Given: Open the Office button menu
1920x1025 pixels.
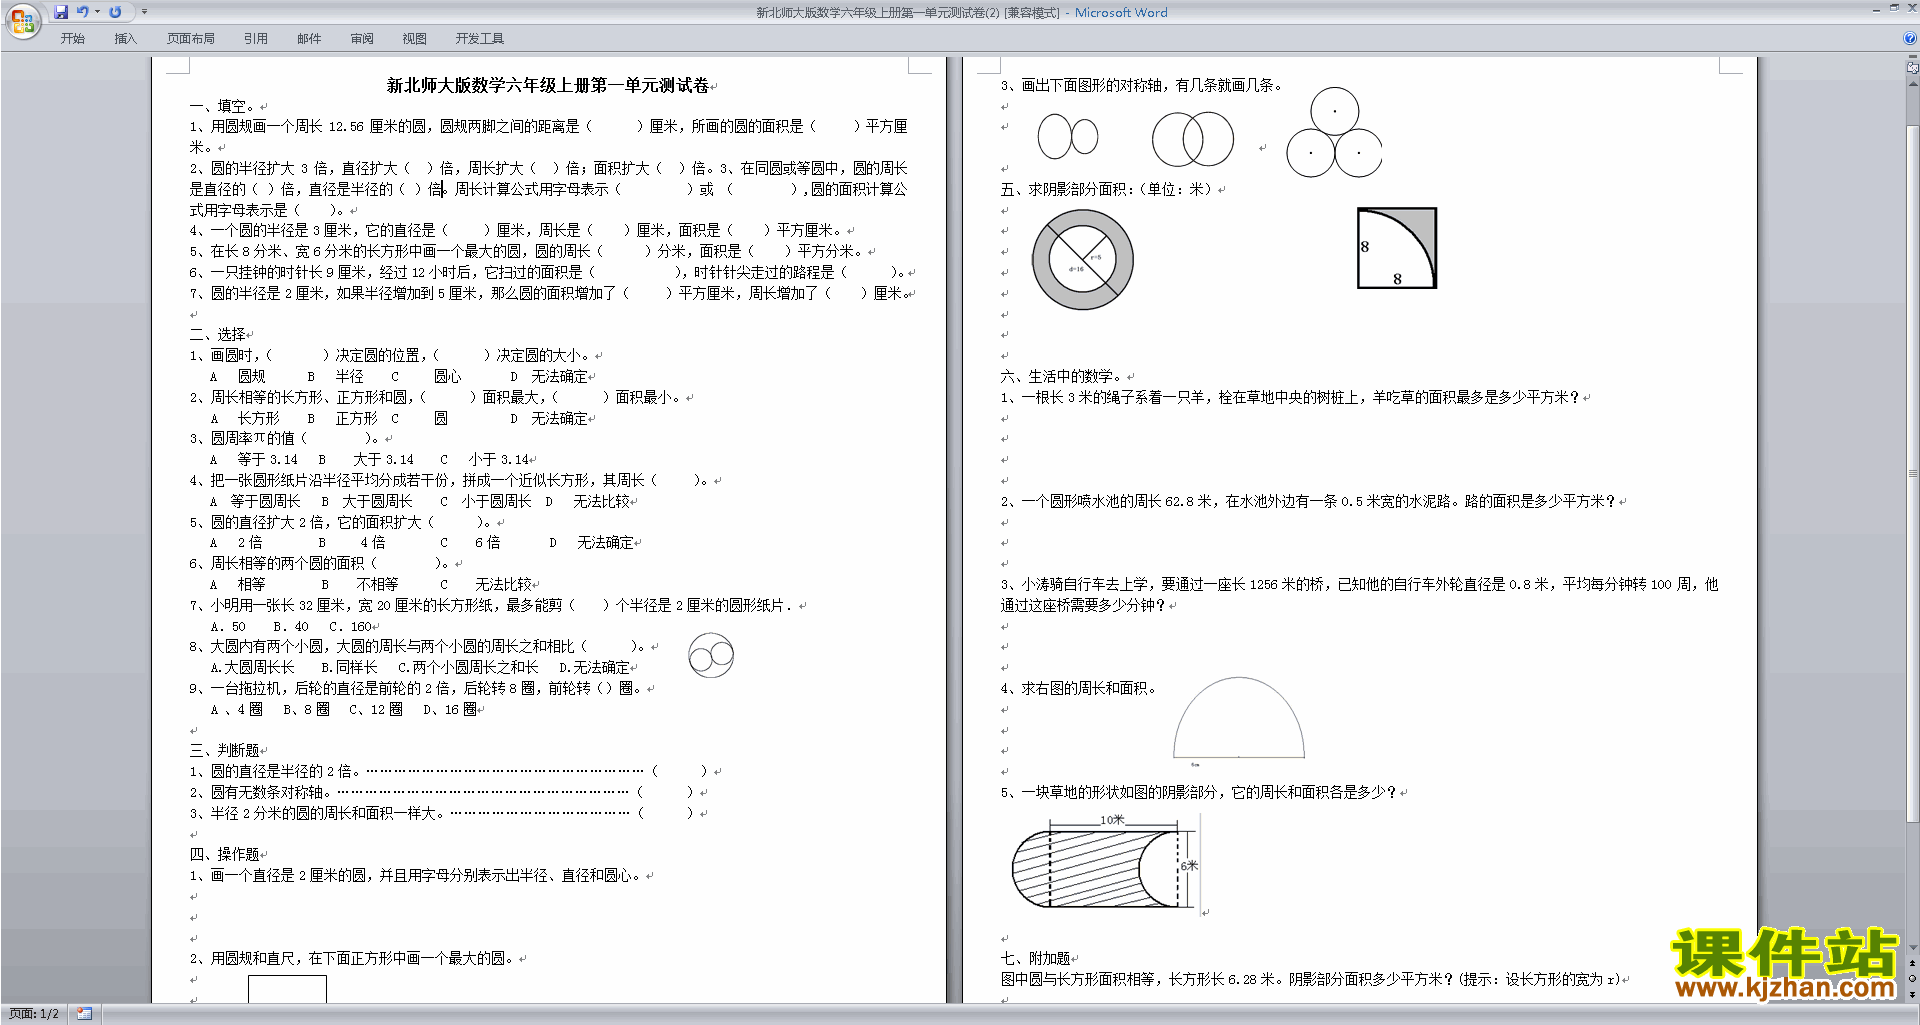Looking at the screenshot, I should pyautogui.click(x=22, y=20).
